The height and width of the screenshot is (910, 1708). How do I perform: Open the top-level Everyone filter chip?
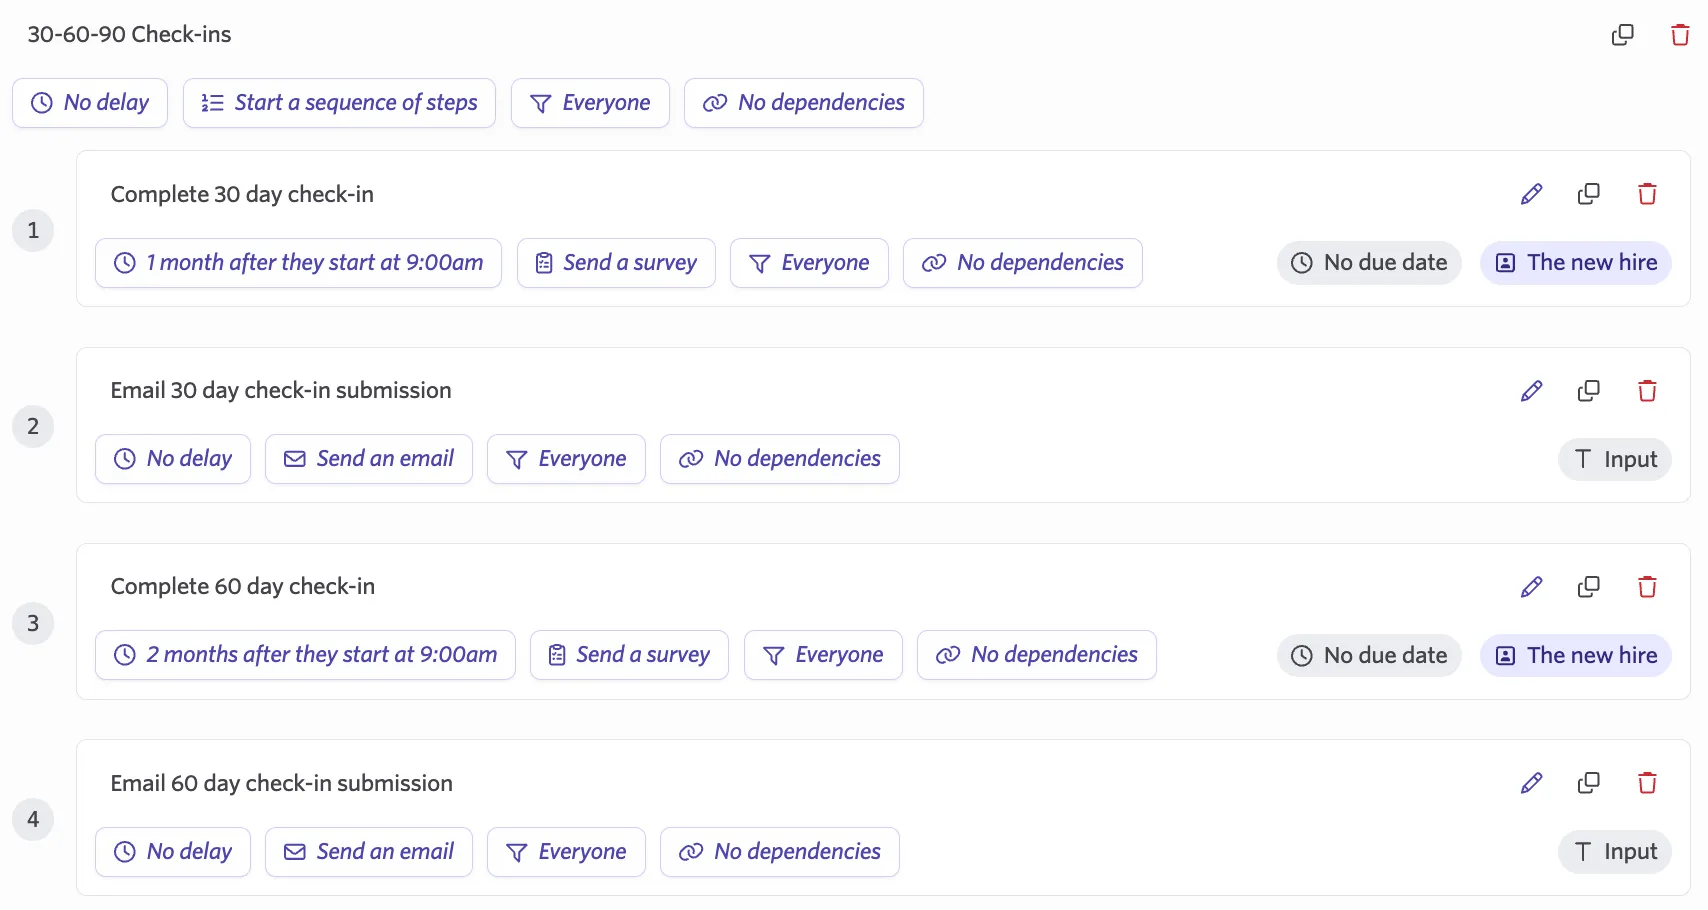click(x=590, y=103)
